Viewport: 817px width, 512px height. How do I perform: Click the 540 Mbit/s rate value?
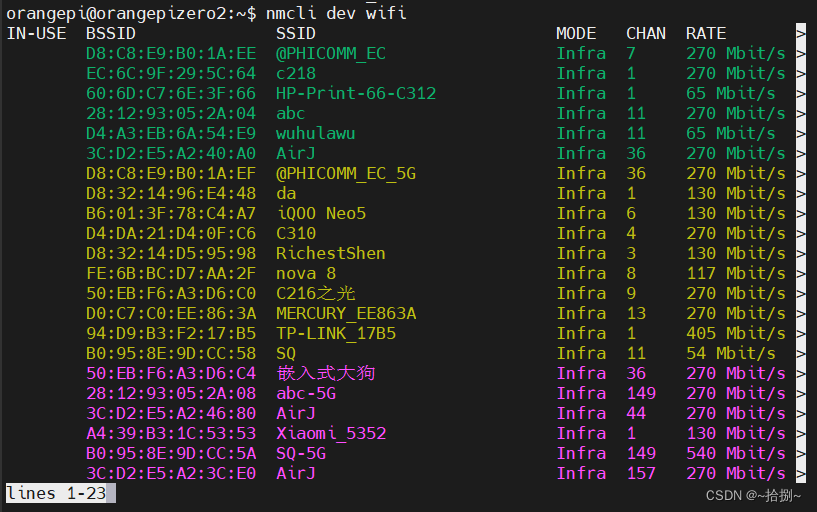(736, 453)
